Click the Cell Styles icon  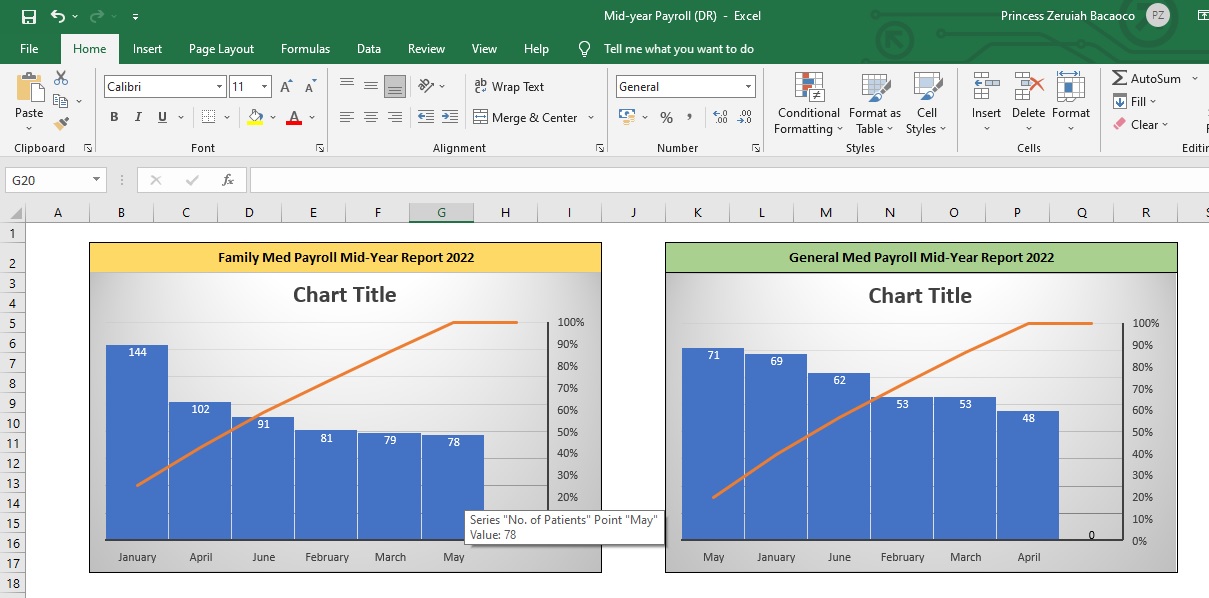tap(927, 87)
